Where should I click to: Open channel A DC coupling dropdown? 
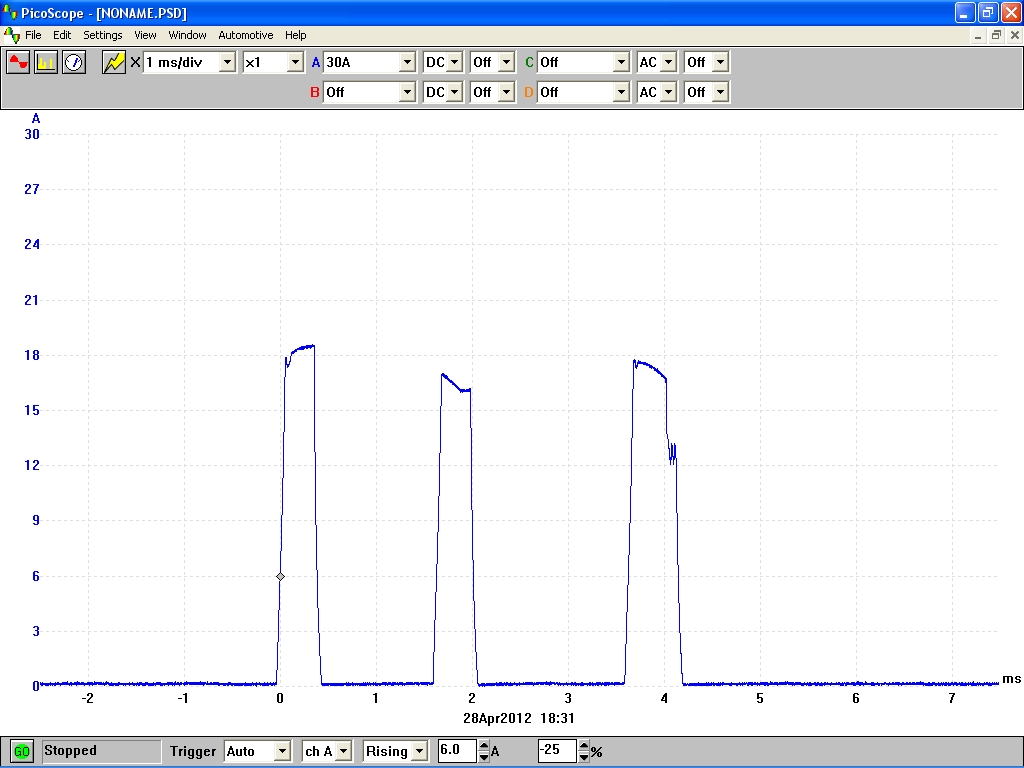click(455, 62)
